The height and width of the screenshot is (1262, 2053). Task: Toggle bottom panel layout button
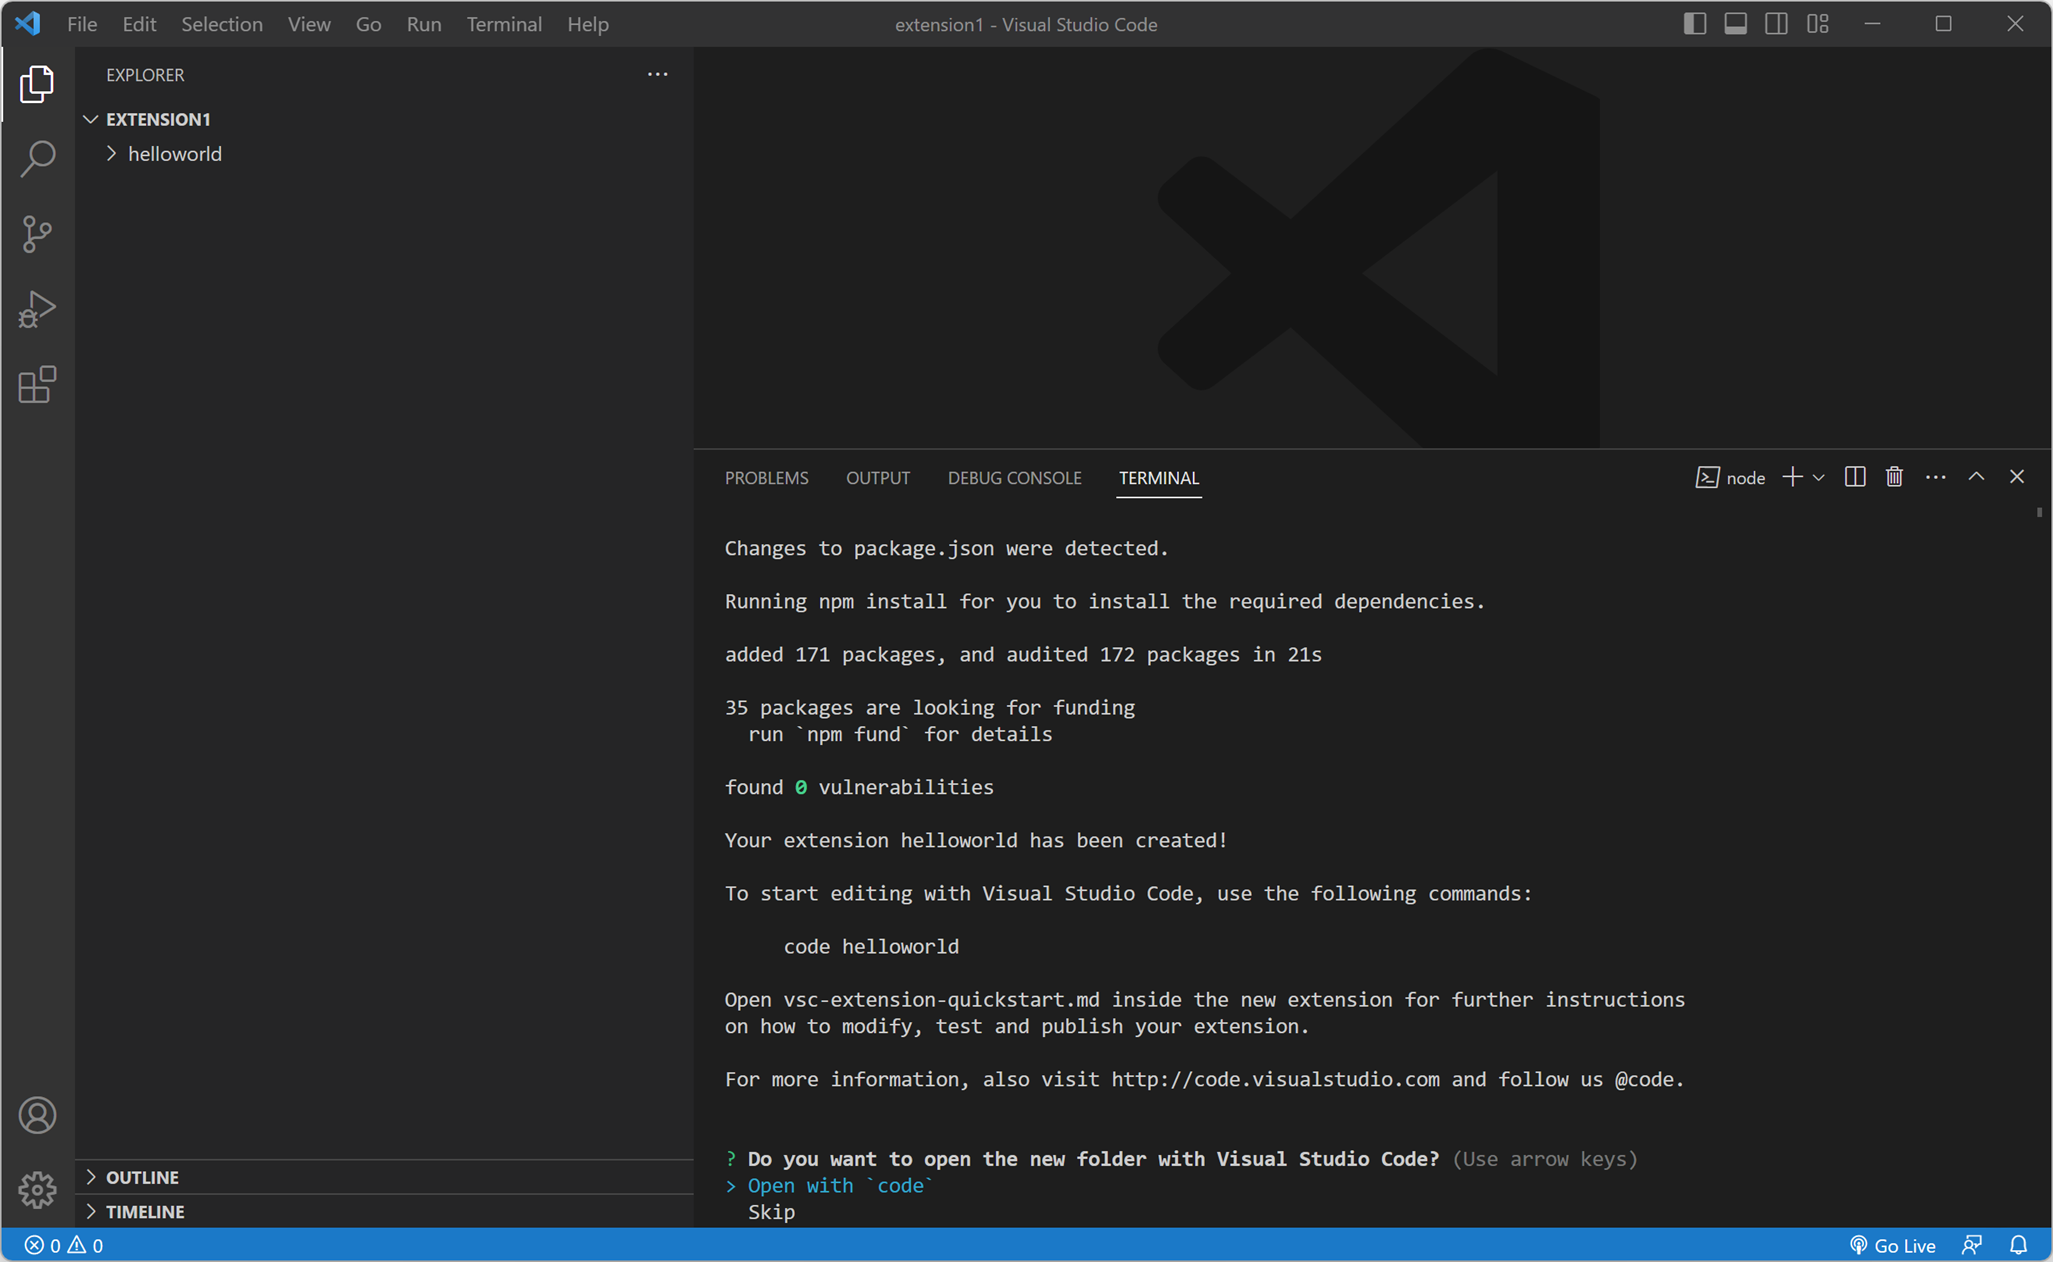pos(1735,24)
